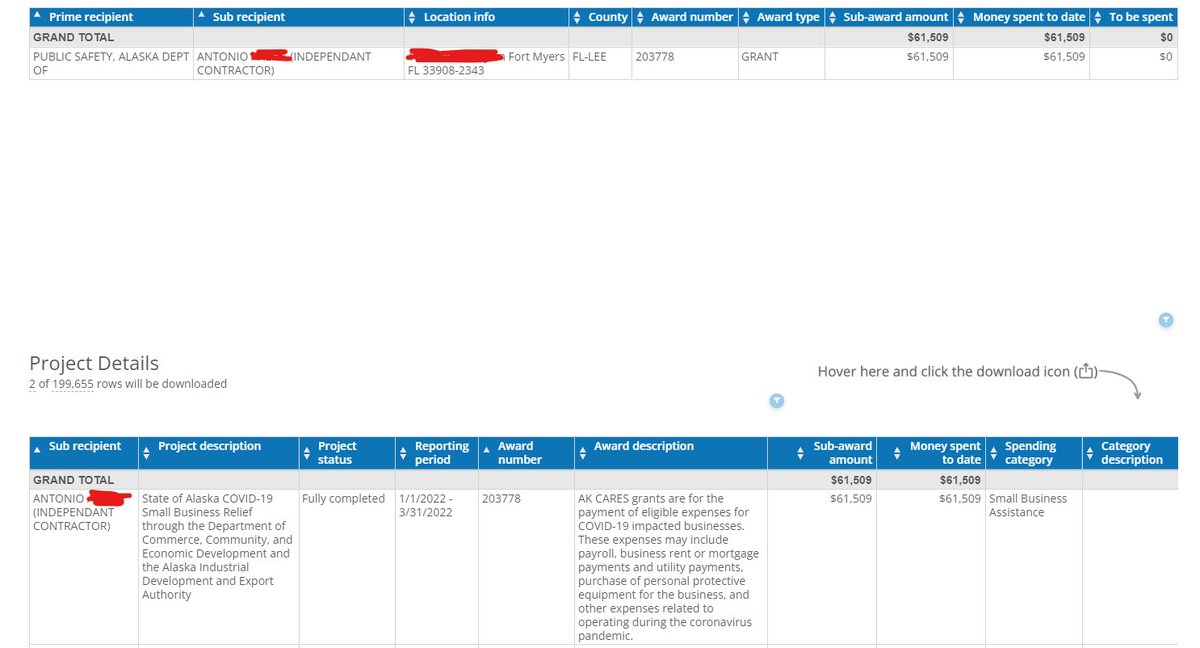Click the down chevron on Category description header
The width and height of the screenshot is (1200, 648).
click(x=1090, y=455)
